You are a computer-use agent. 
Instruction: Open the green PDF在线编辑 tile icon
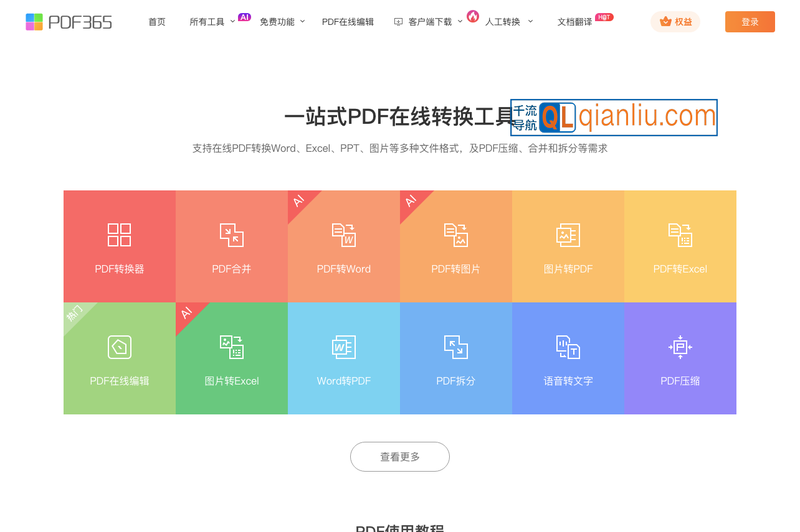click(x=119, y=347)
